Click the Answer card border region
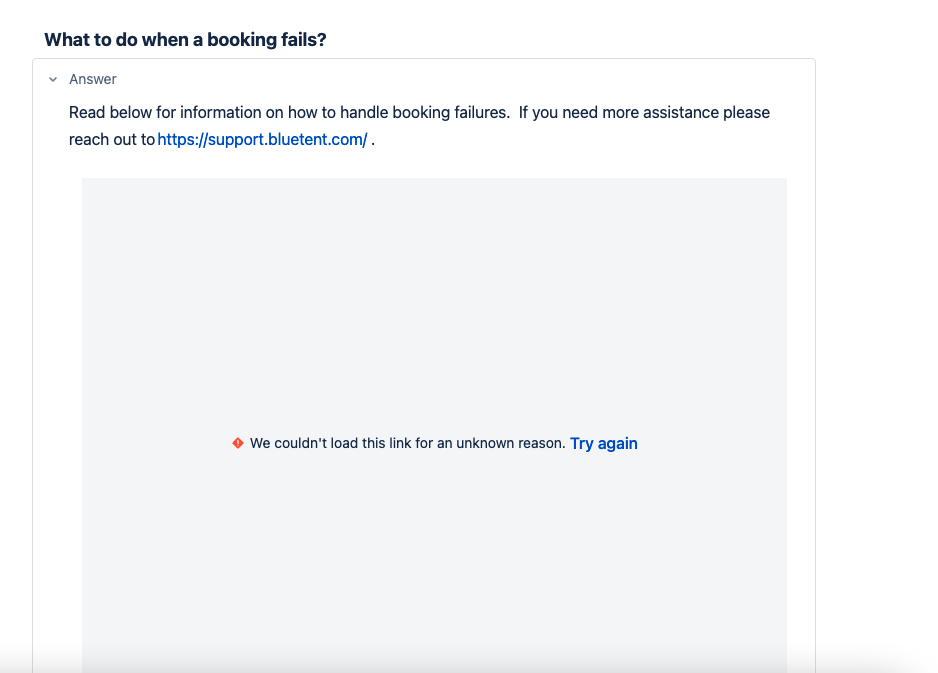Image resolution: width=938 pixels, height=673 pixels. tap(814, 300)
